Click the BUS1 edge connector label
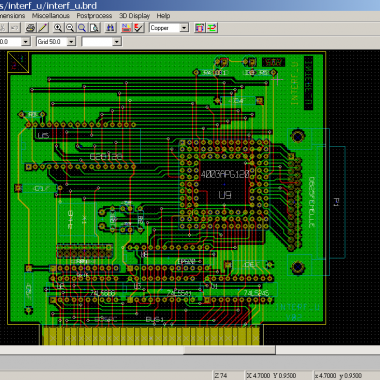Viewport: 380px width, 380px height. [155, 319]
